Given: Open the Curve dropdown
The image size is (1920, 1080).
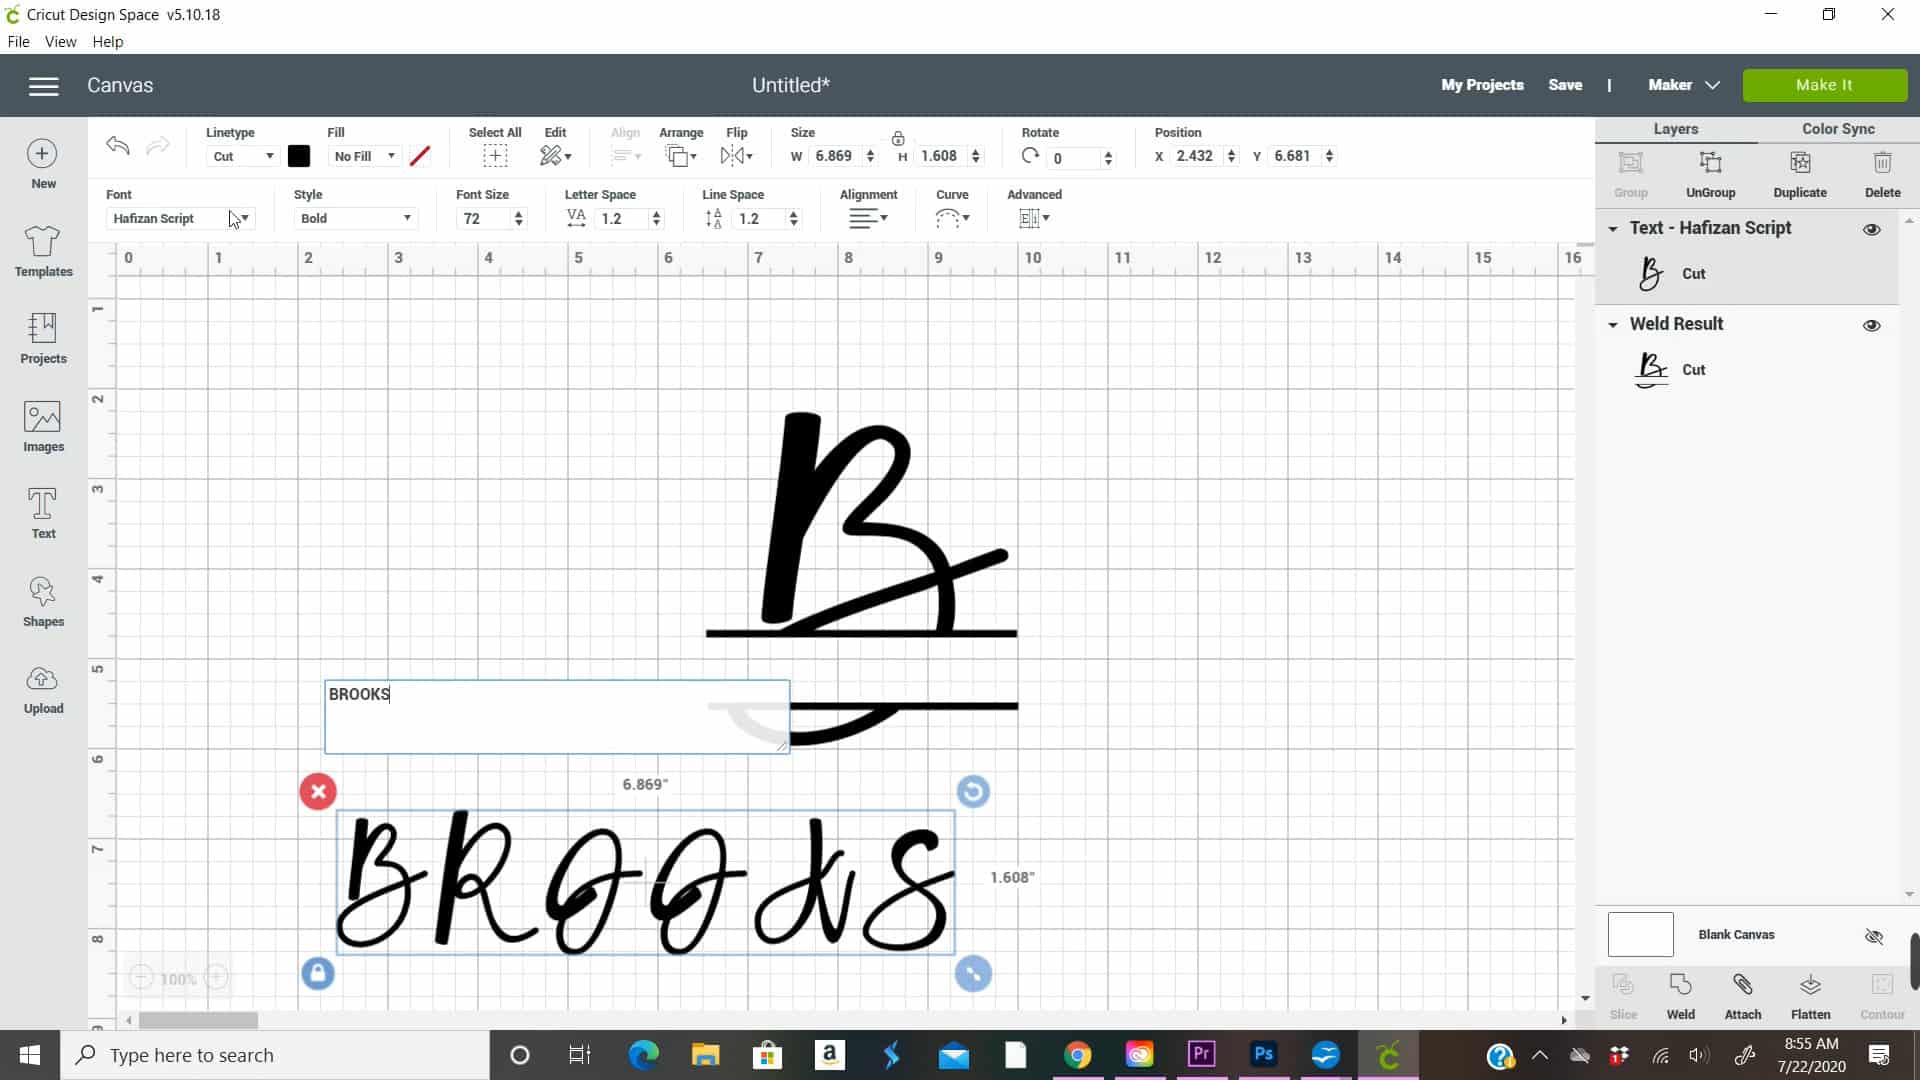Looking at the screenshot, I should click(x=952, y=218).
